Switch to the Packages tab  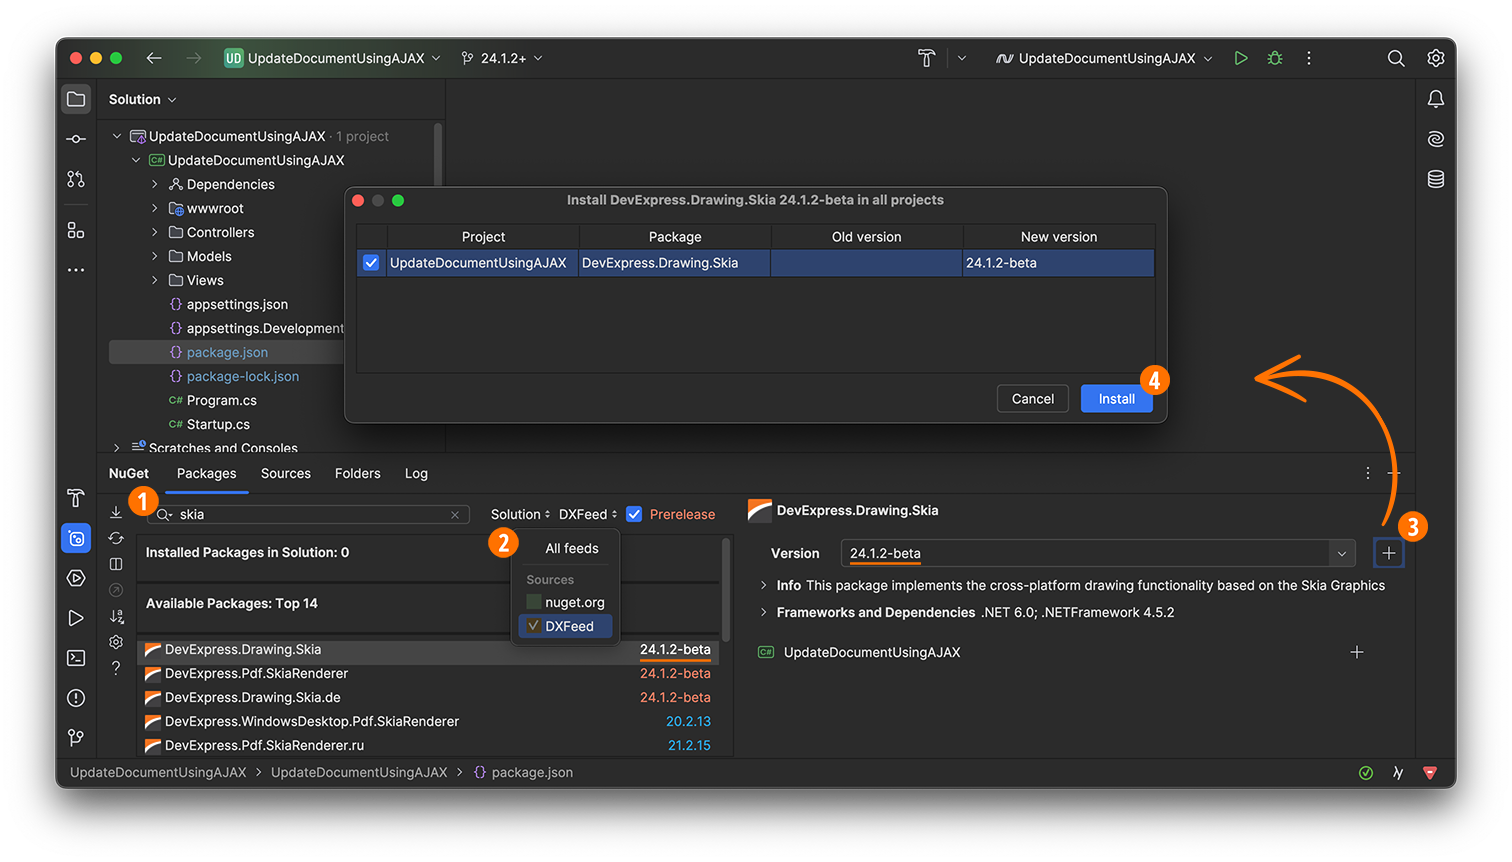tap(207, 473)
